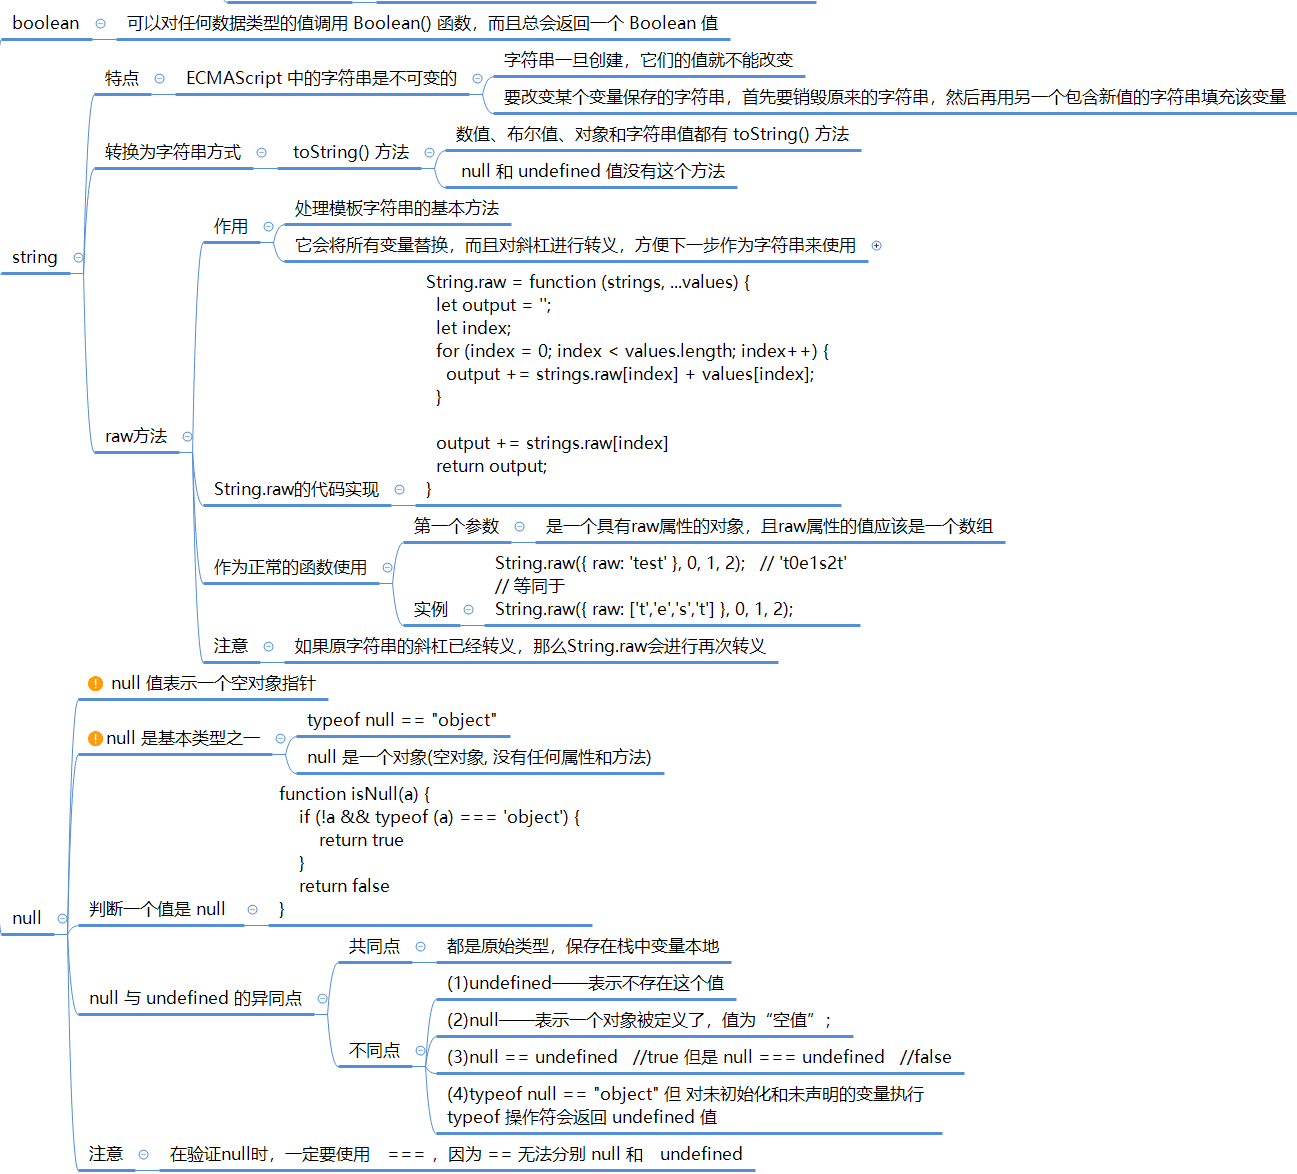
Task: Collapse the 作为正常的函数使用 branch
Action: click(x=387, y=568)
